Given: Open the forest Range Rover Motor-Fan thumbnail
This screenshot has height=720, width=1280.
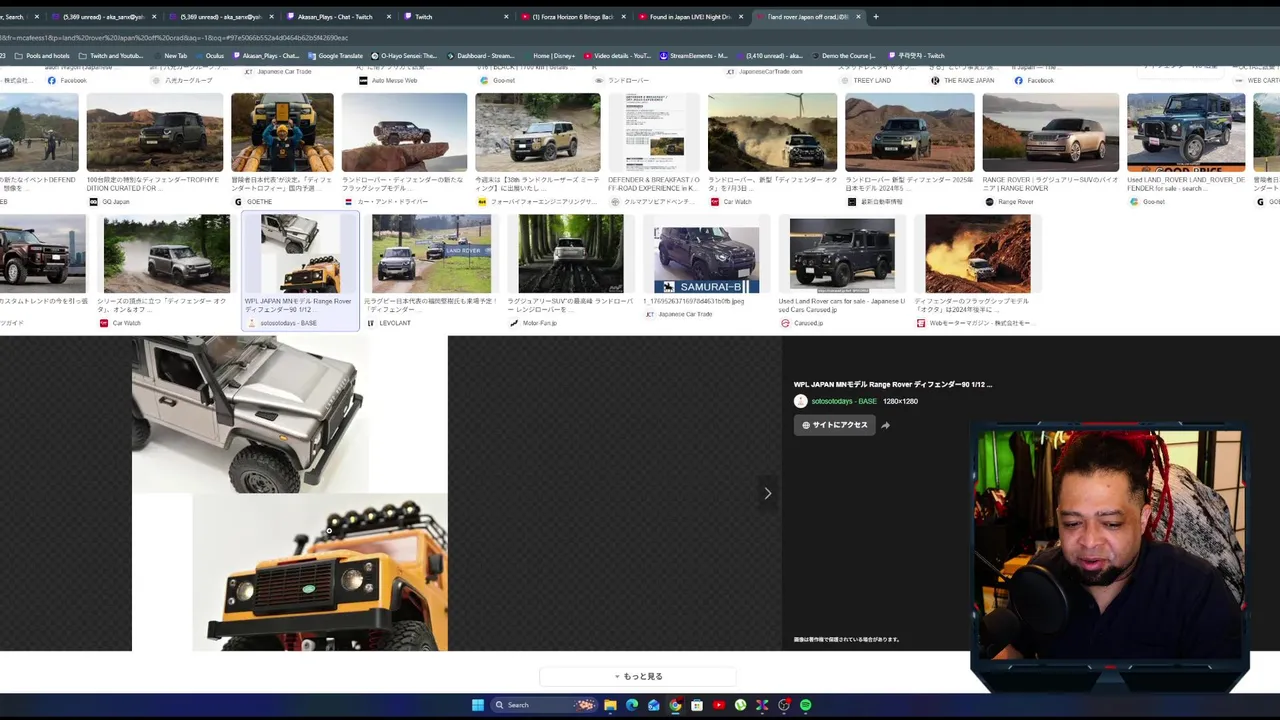Looking at the screenshot, I should click(570, 254).
